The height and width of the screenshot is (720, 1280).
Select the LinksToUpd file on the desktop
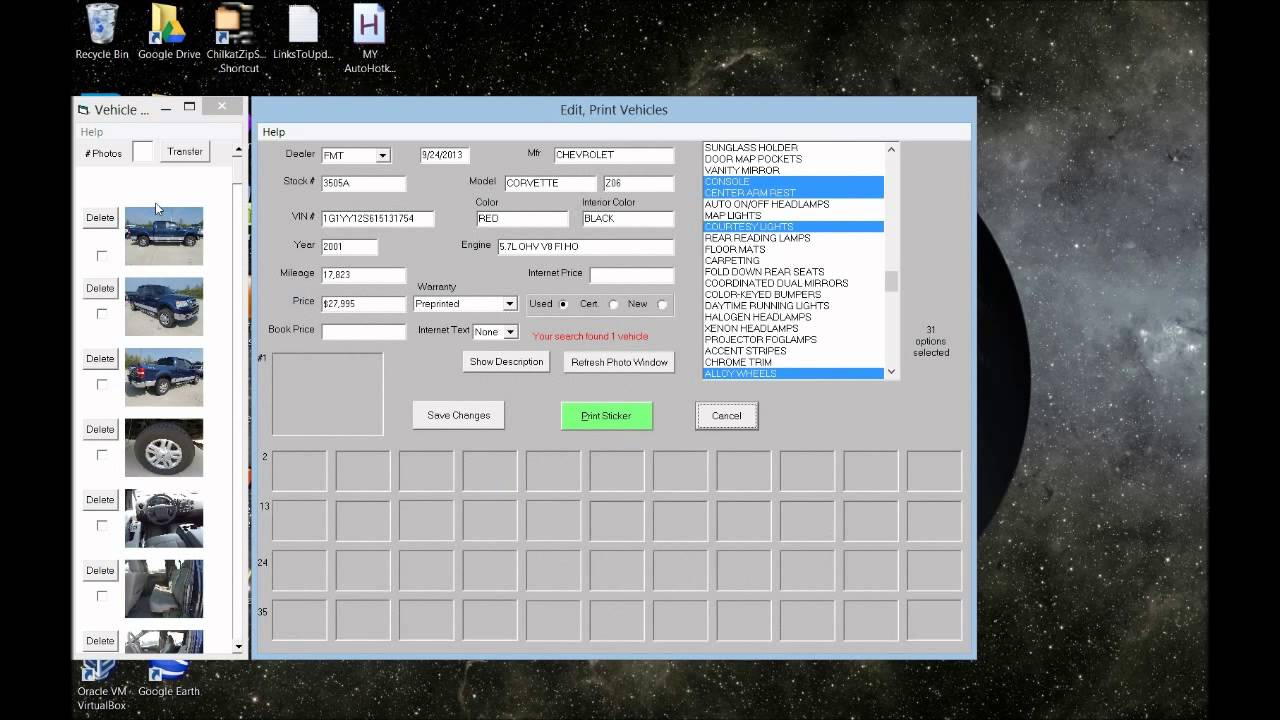tap(303, 32)
